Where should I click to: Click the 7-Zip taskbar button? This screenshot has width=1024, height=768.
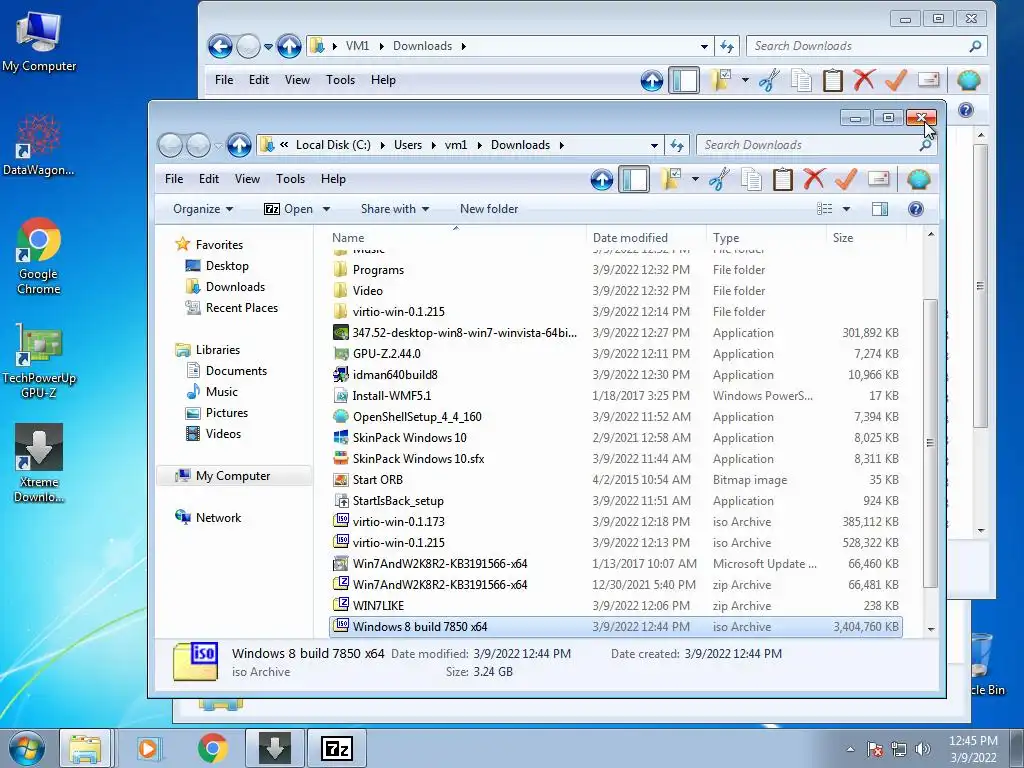coord(337,748)
